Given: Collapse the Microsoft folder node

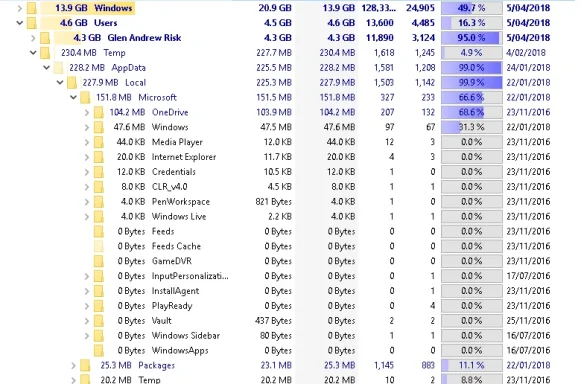Looking at the screenshot, I should coord(73,97).
